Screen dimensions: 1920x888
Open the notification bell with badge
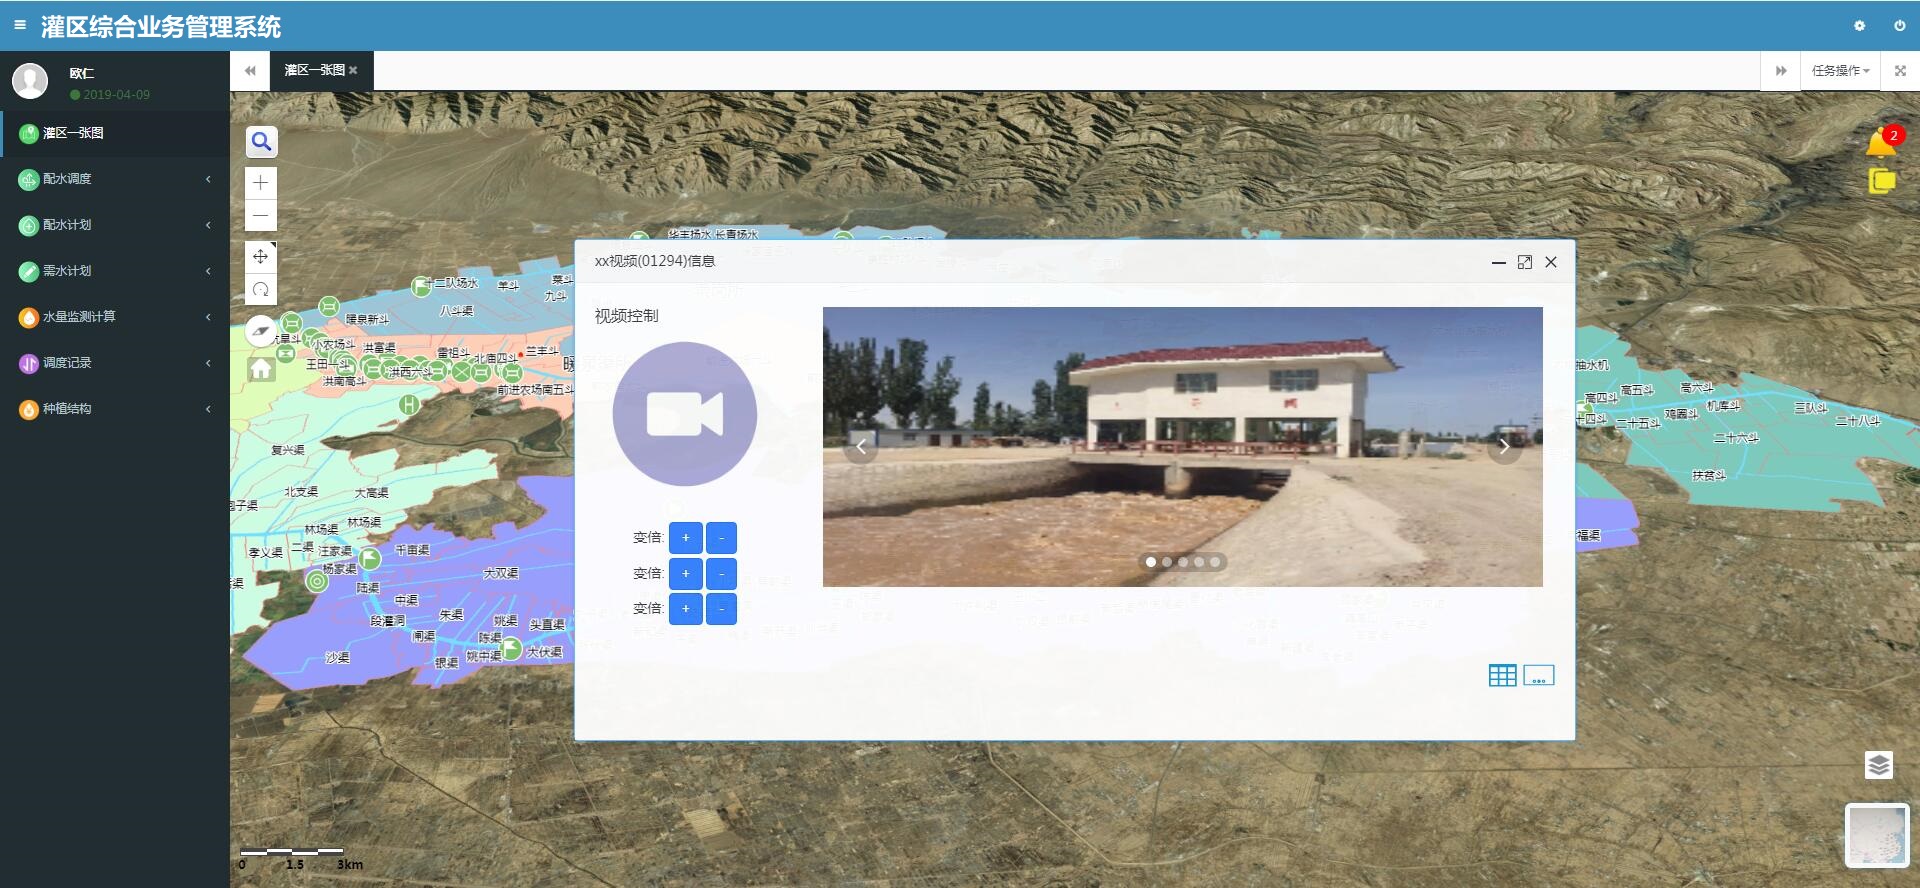click(1880, 143)
